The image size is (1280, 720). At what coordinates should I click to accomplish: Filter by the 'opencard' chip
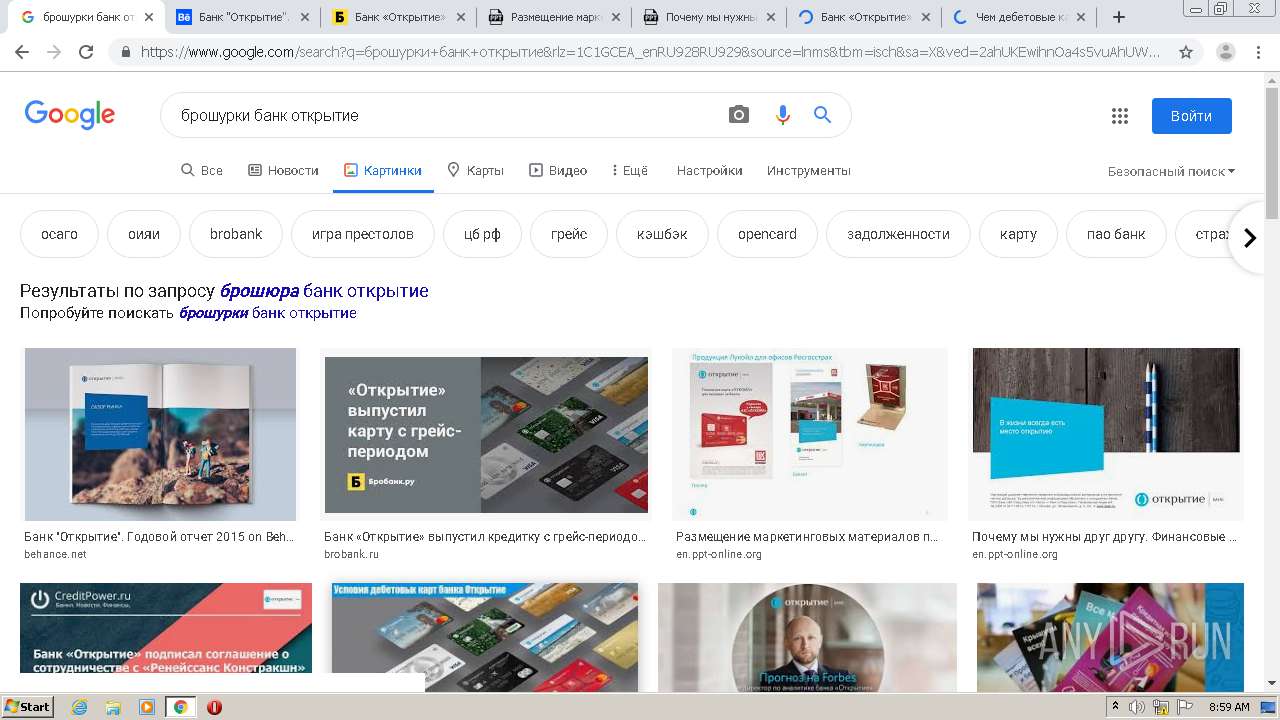tap(767, 234)
